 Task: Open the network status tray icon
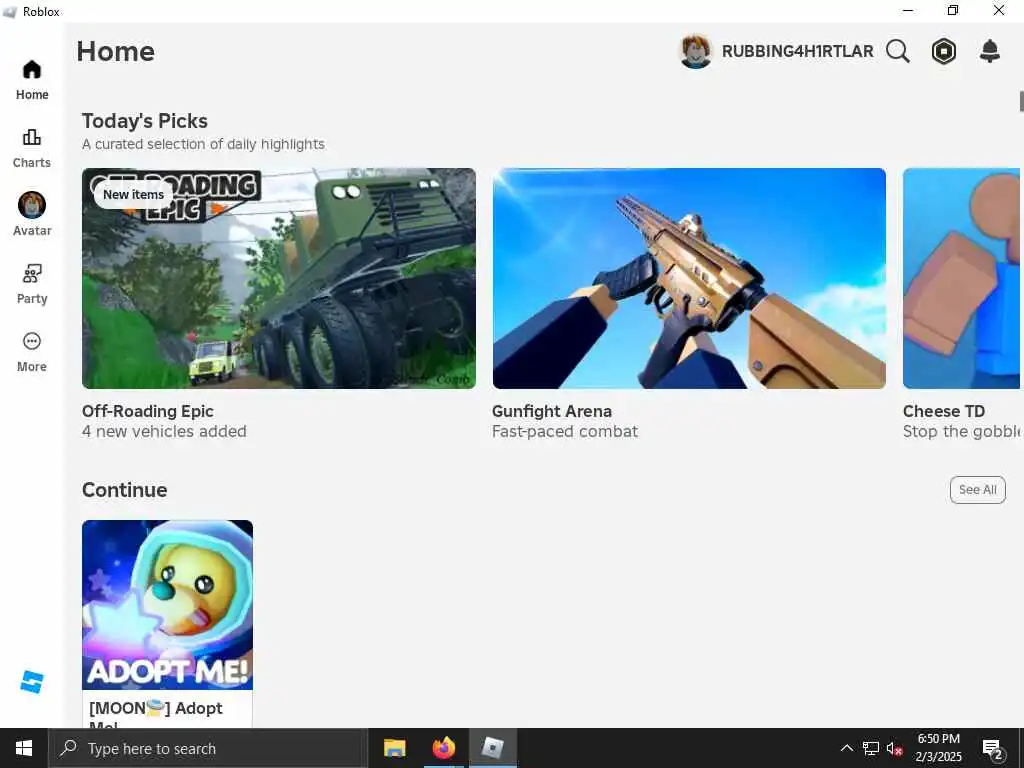pyautogui.click(x=871, y=748)
